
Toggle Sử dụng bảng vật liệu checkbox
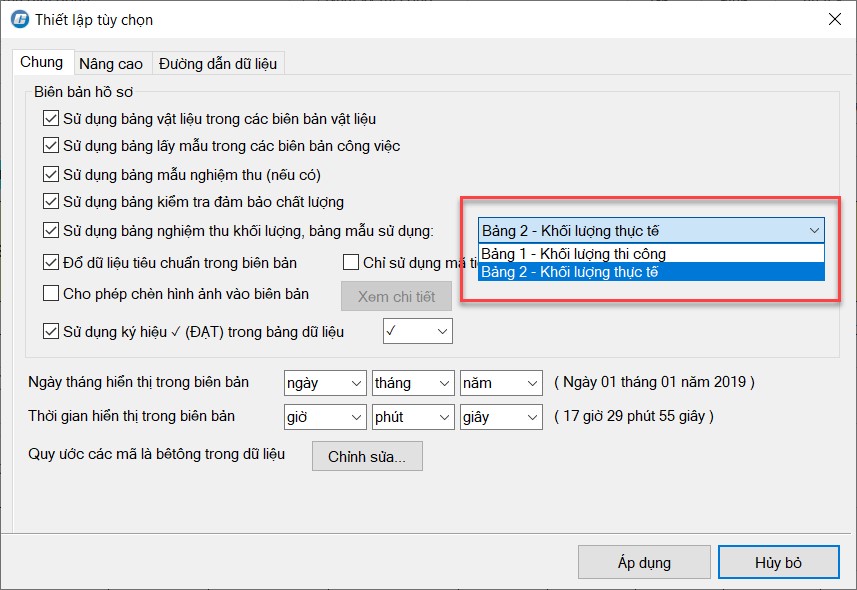click(x=51, y=118)
